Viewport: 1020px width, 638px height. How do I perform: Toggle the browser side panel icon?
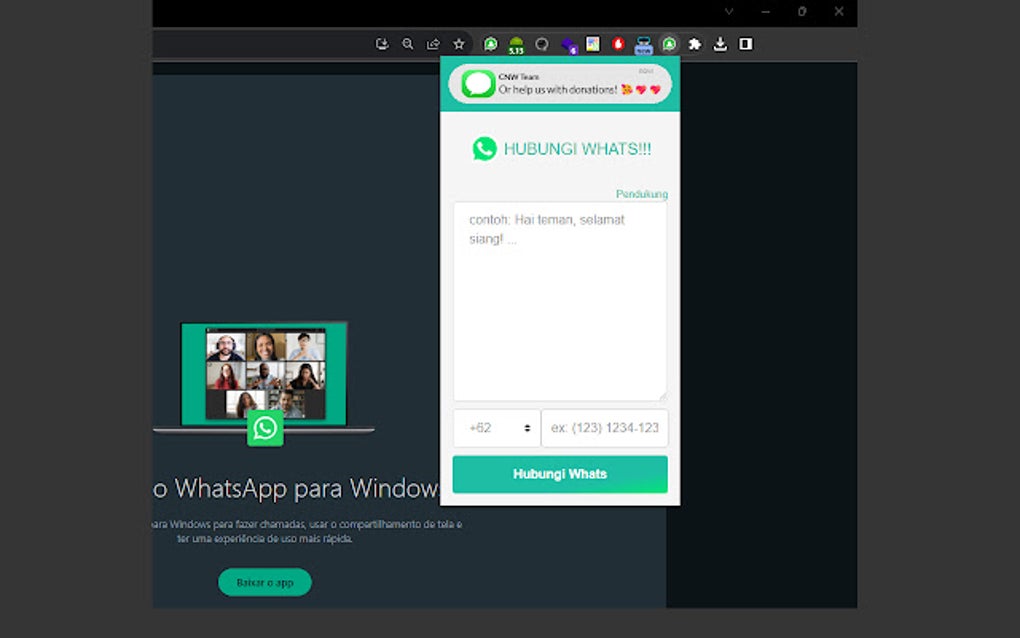point(745,44)
